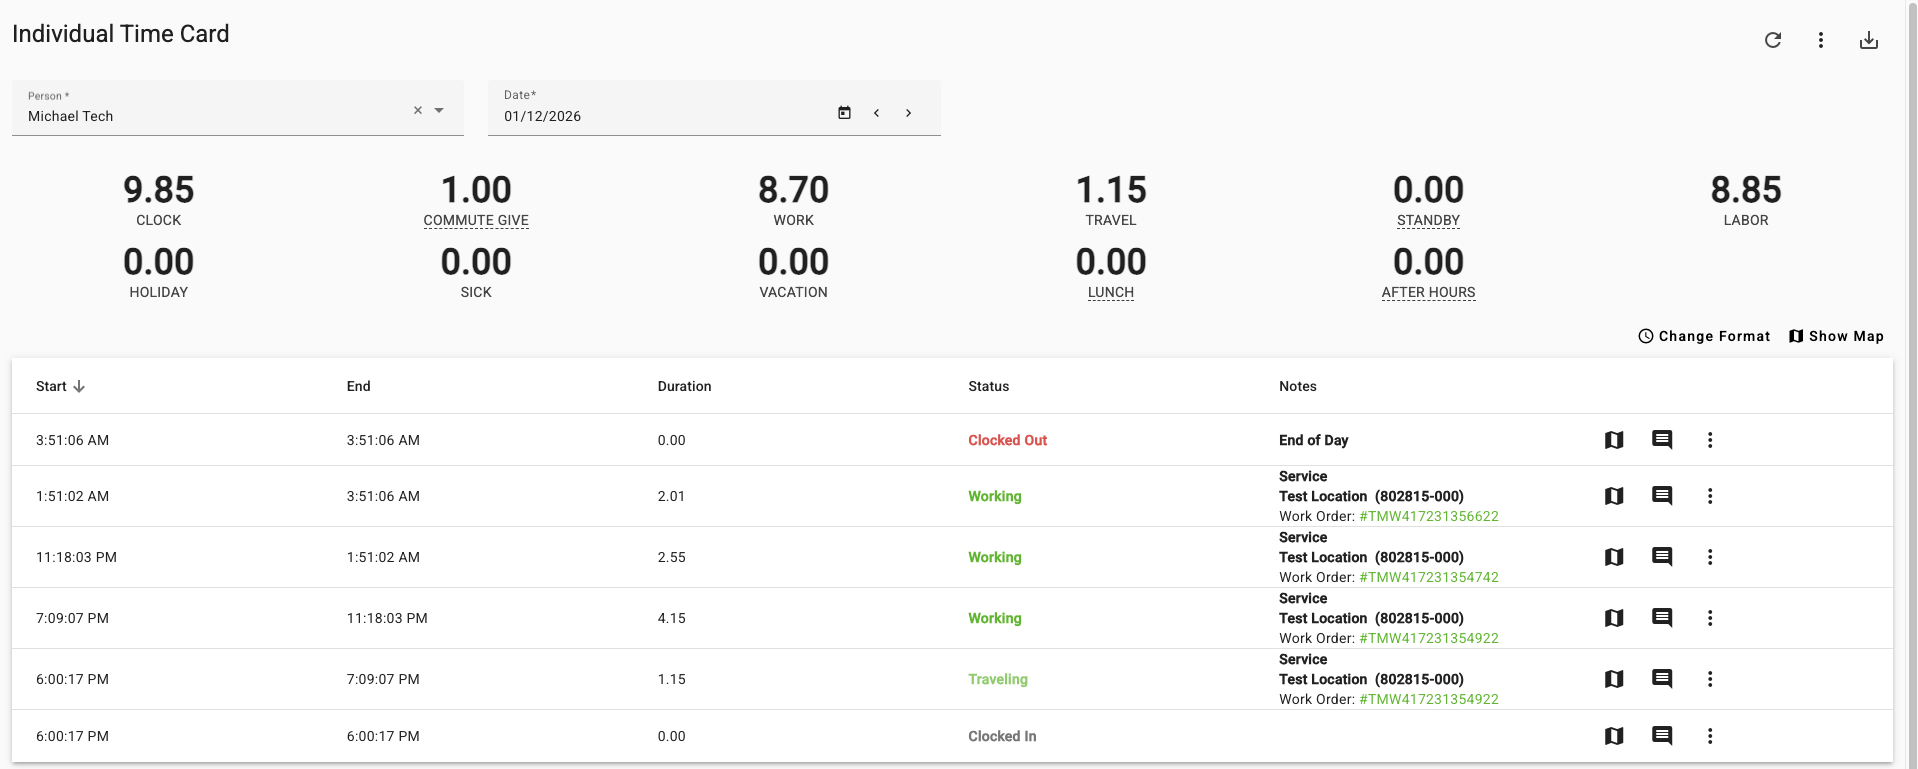The height and width of the screenshot is (769, 1918).
Task: Go to the previous day arrow
Action: pos(877,113)
